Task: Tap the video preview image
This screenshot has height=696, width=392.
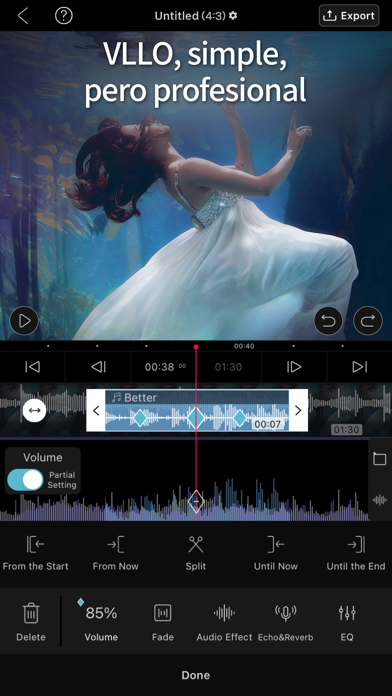Action: [x=196, y=186]
